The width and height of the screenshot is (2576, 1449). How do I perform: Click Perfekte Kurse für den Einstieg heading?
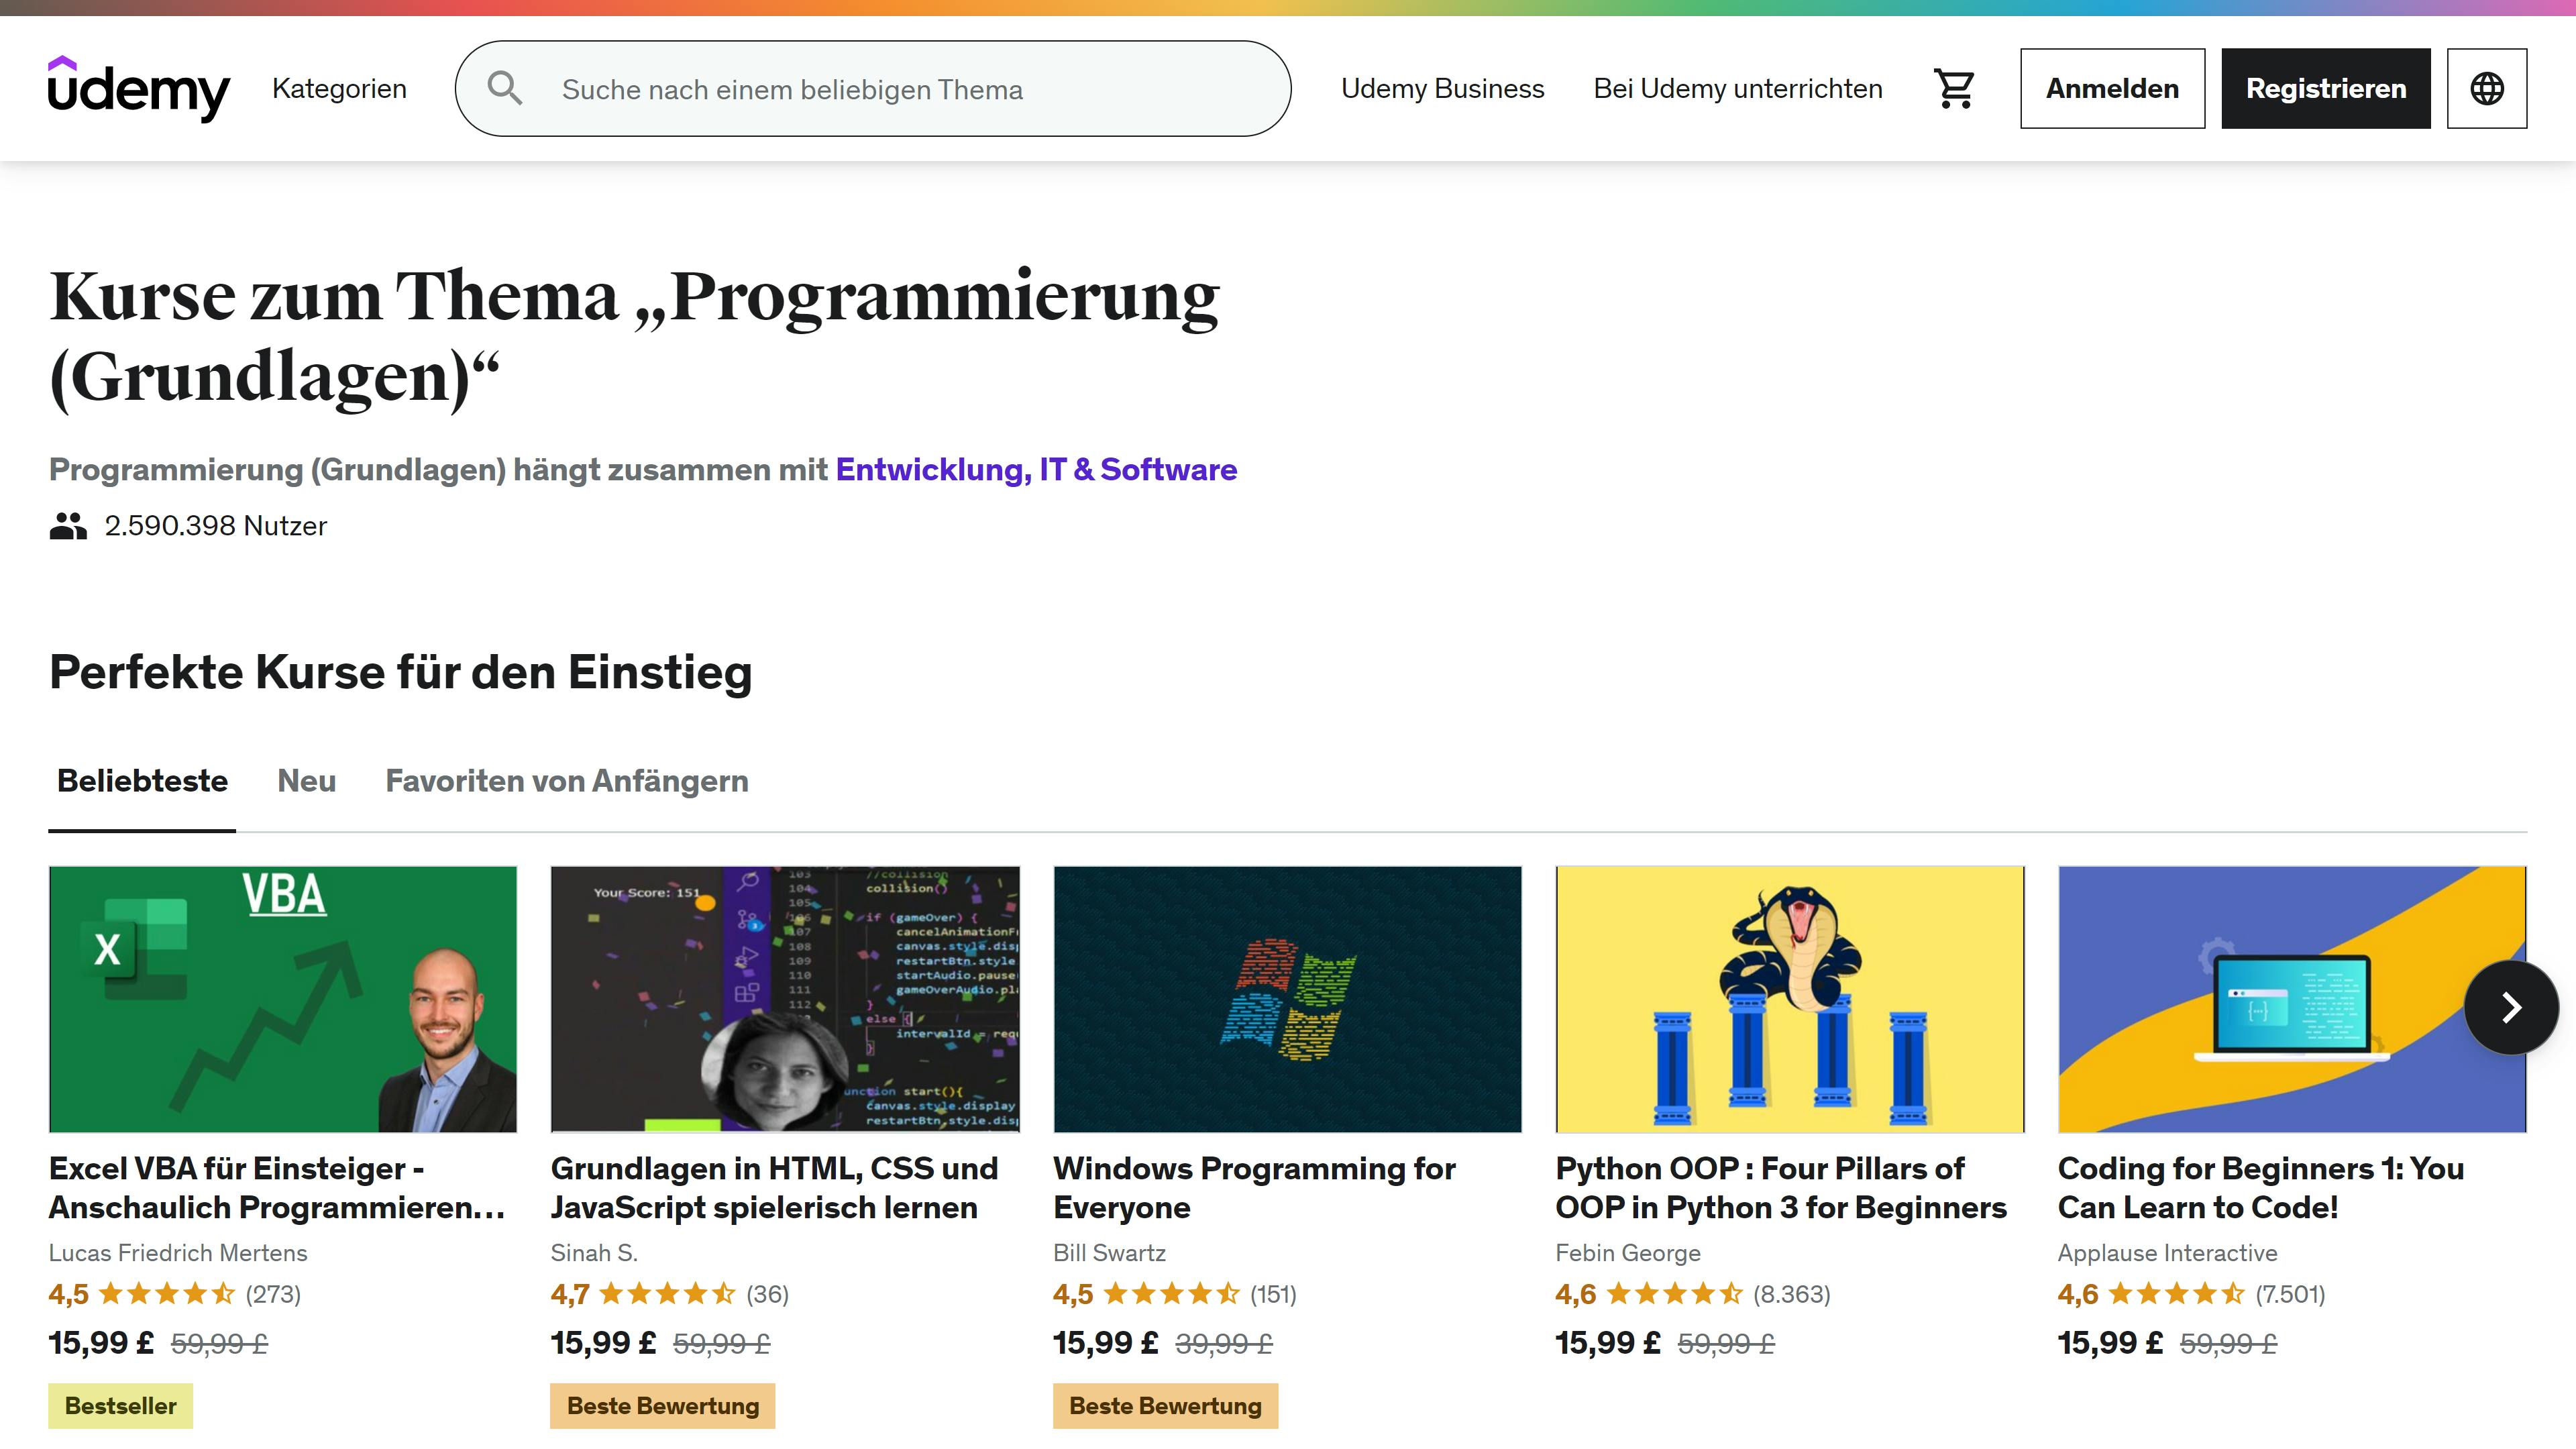pyautogui.click(x=400, y=672)
